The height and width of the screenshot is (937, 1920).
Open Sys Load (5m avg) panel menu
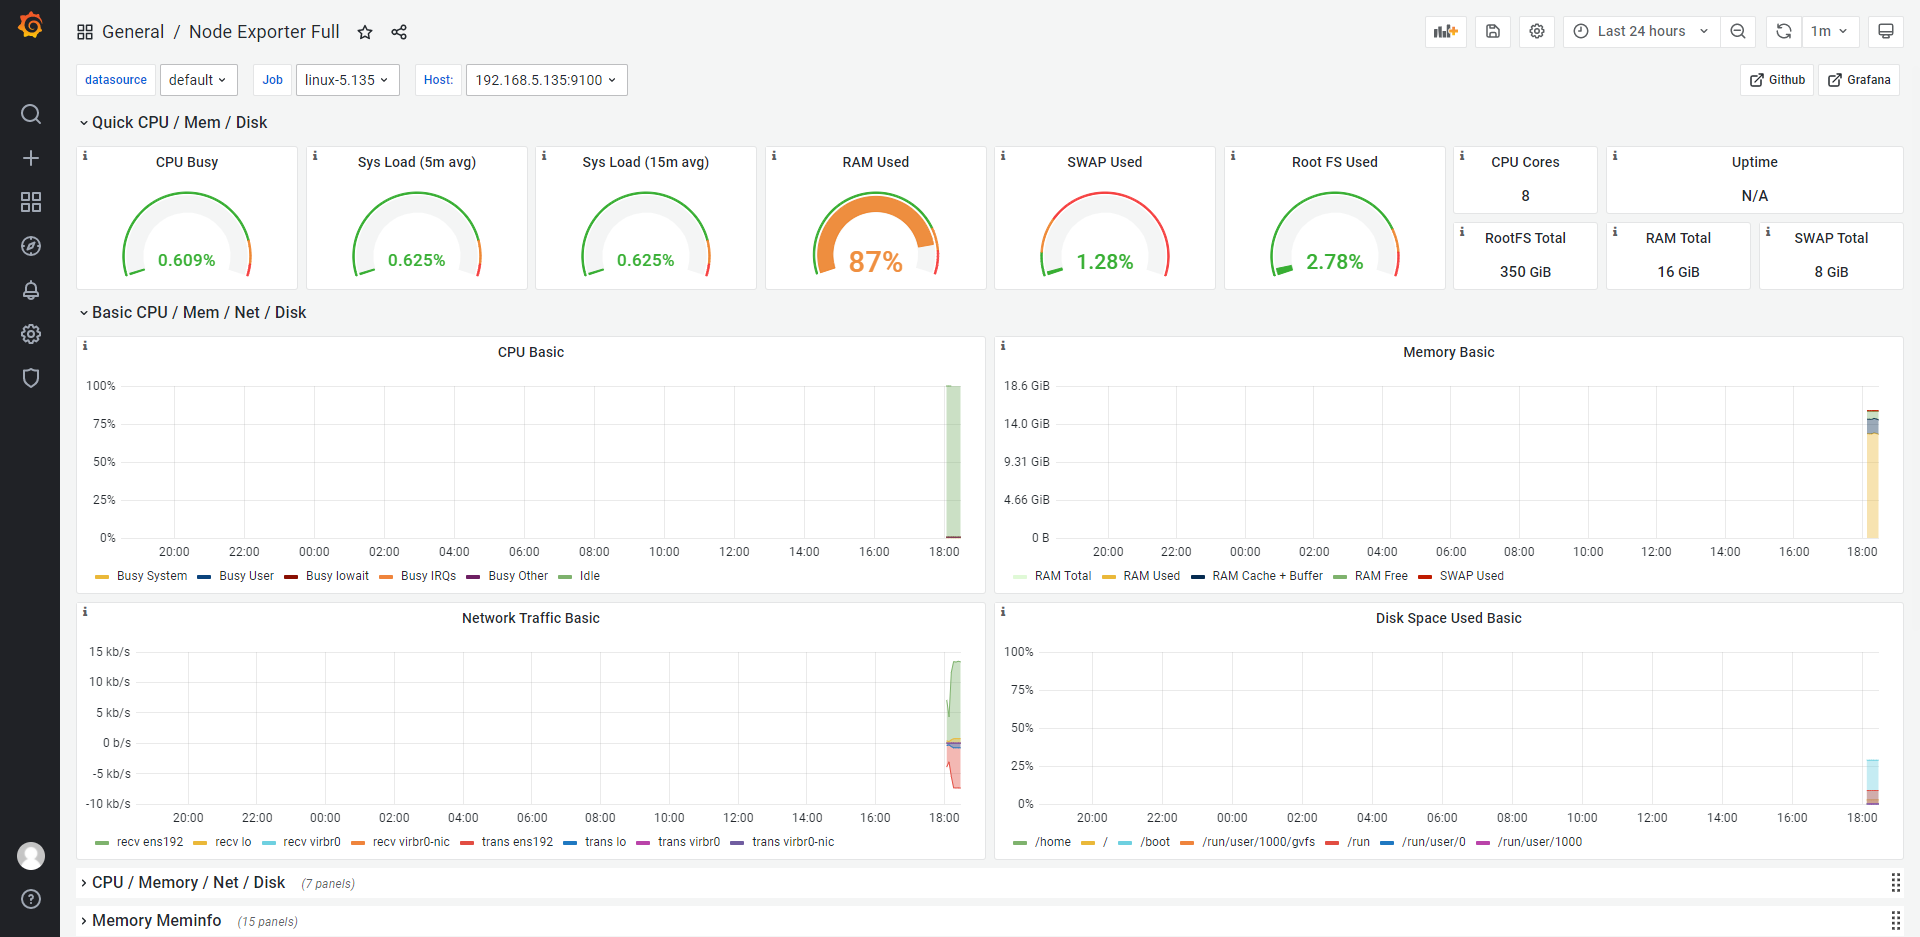[417, 162]
